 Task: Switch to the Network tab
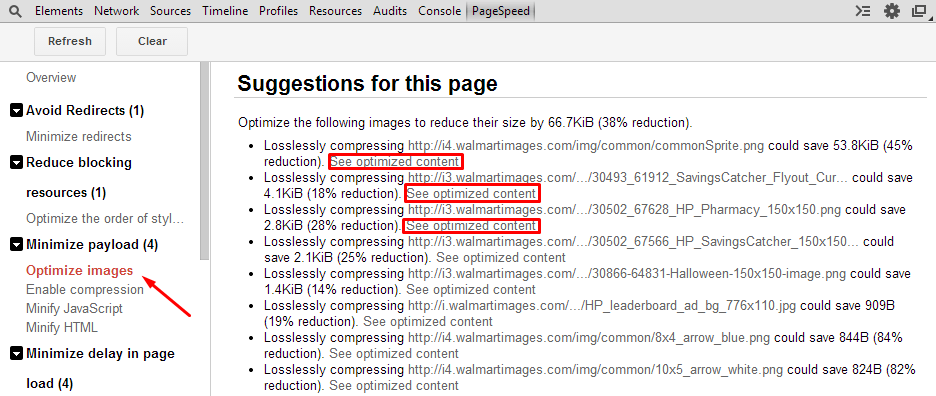click(x=116, y=11)
